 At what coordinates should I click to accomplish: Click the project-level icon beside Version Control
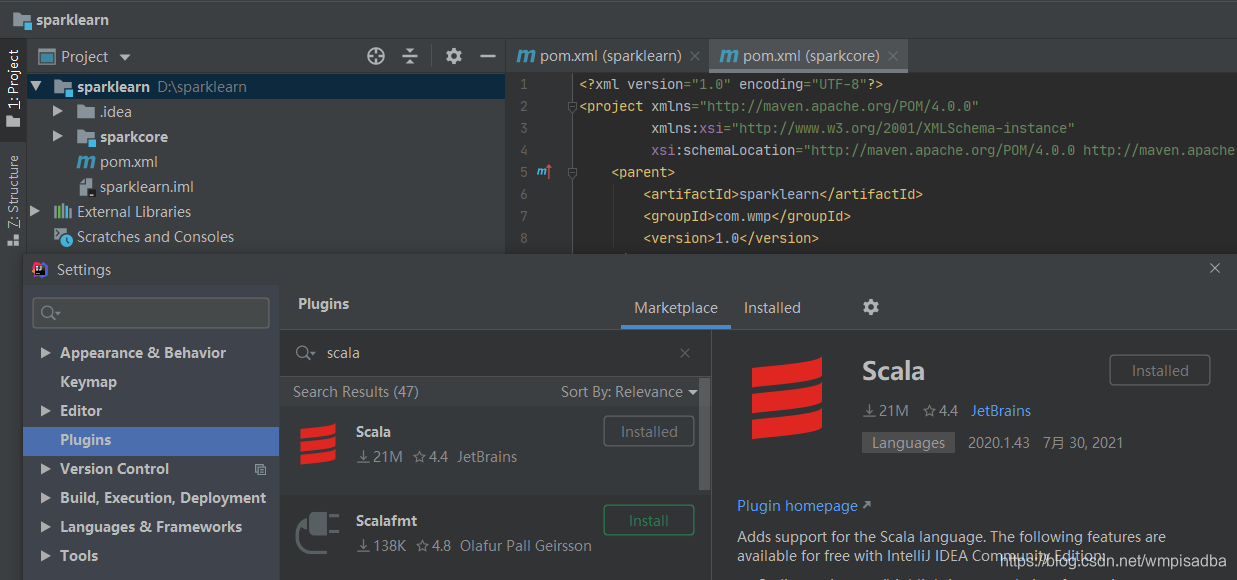point(261,469)
